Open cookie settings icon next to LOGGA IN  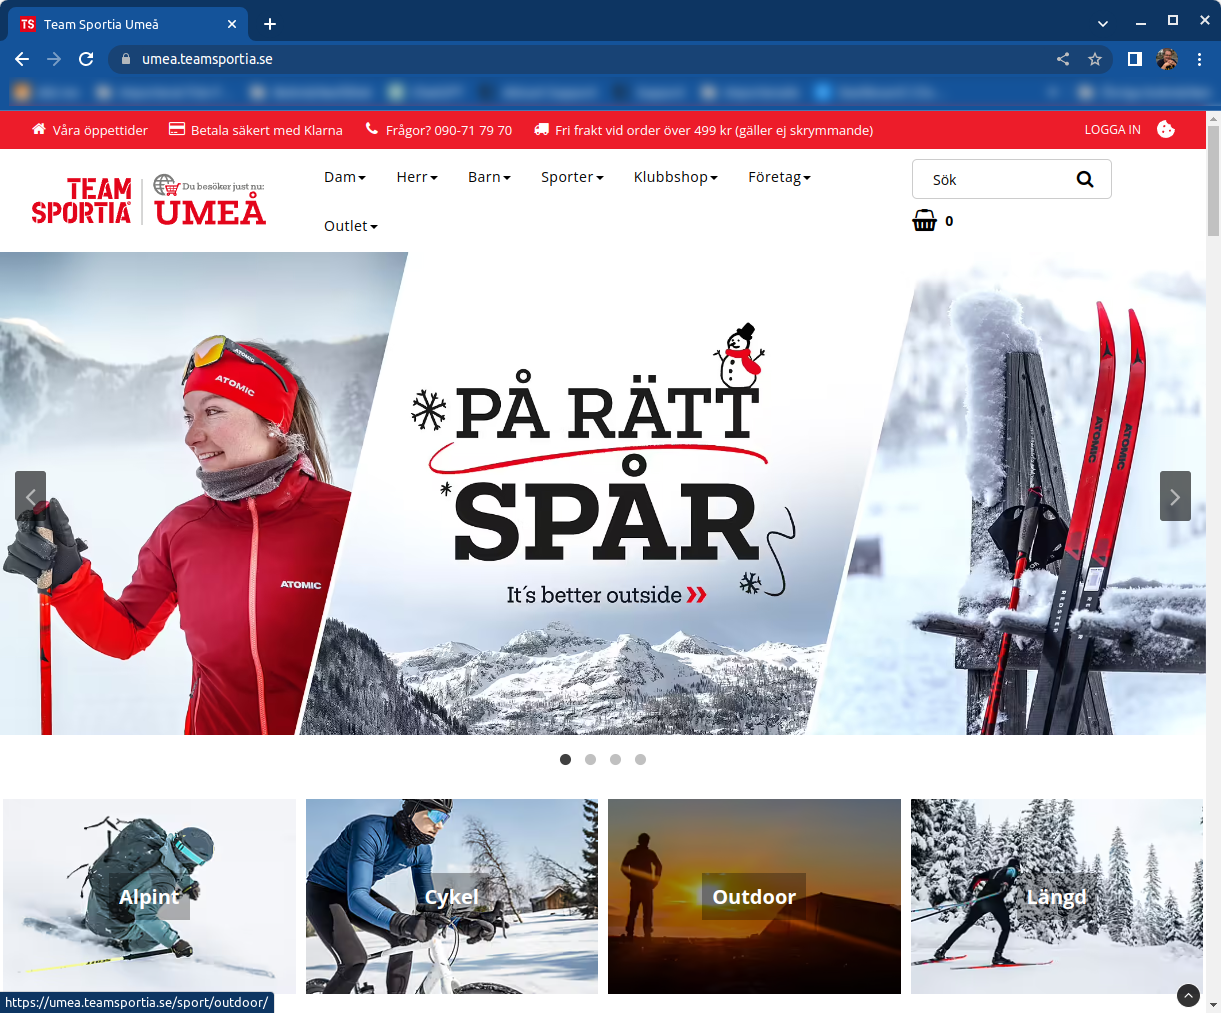coord(1166,129)
